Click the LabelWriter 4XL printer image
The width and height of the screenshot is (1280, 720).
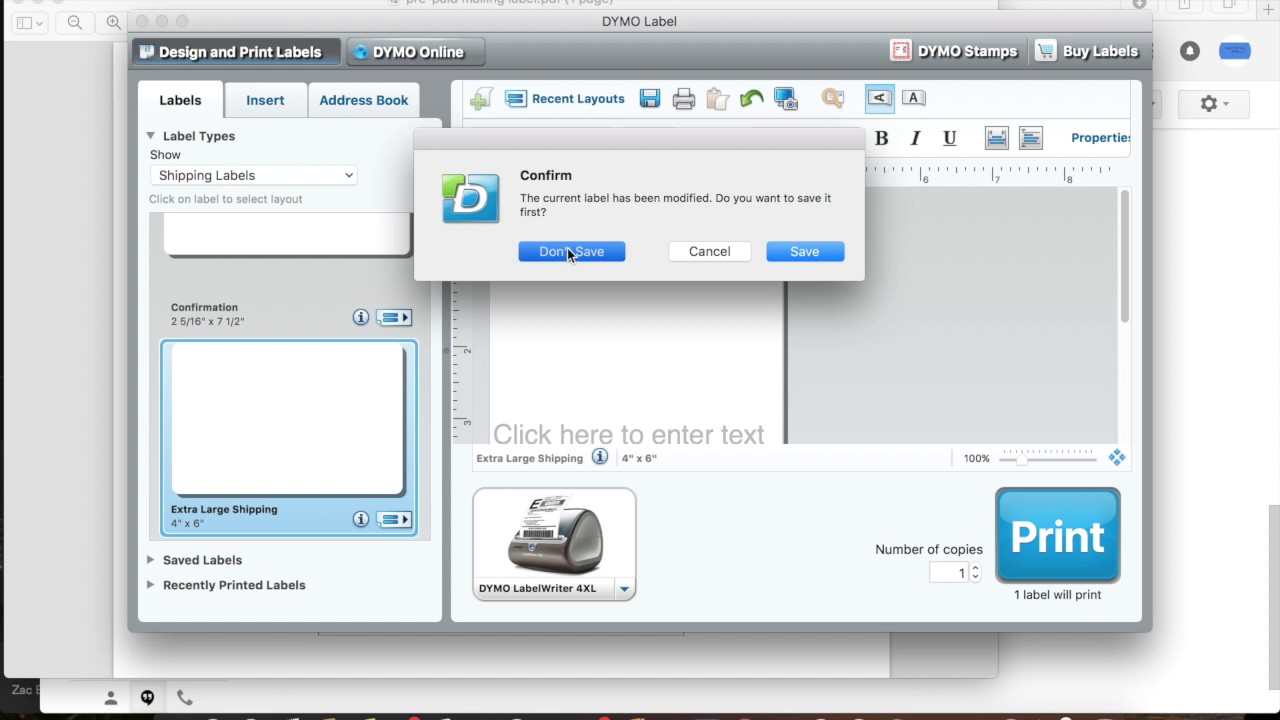click(554, 535)
